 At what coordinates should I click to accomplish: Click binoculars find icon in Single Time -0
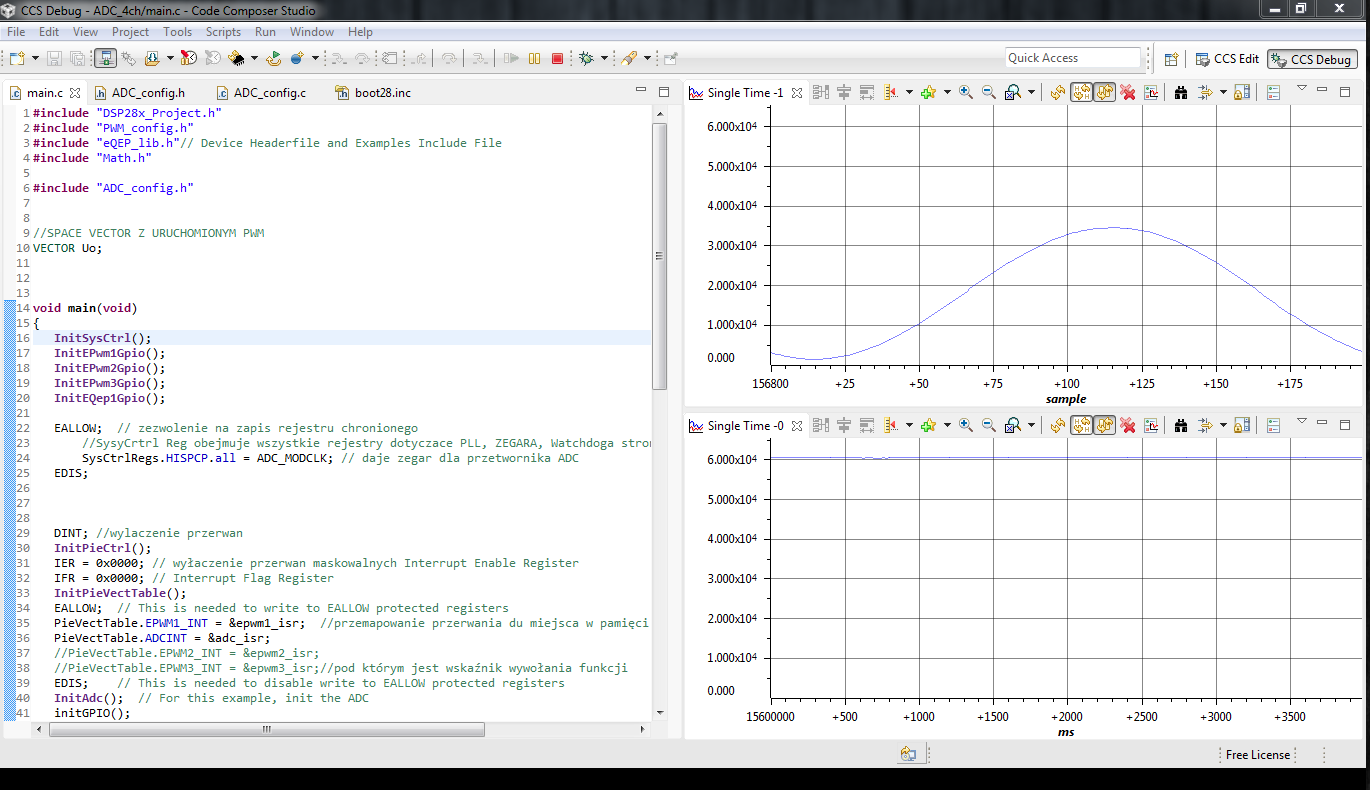tap(1180, 426)
